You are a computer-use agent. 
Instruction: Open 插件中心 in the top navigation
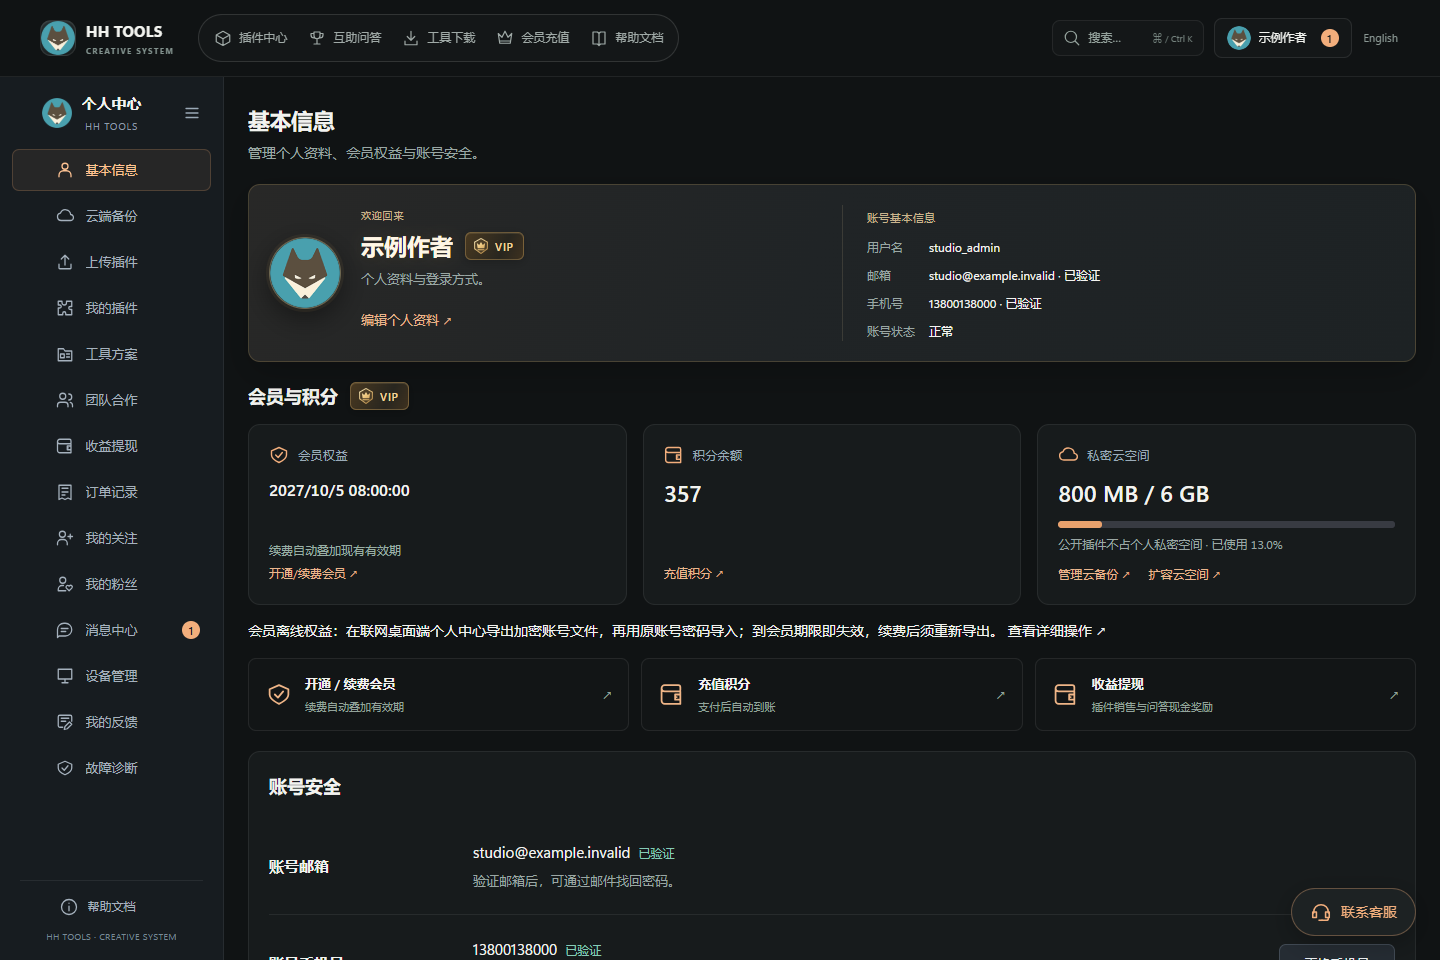(251, 38)
